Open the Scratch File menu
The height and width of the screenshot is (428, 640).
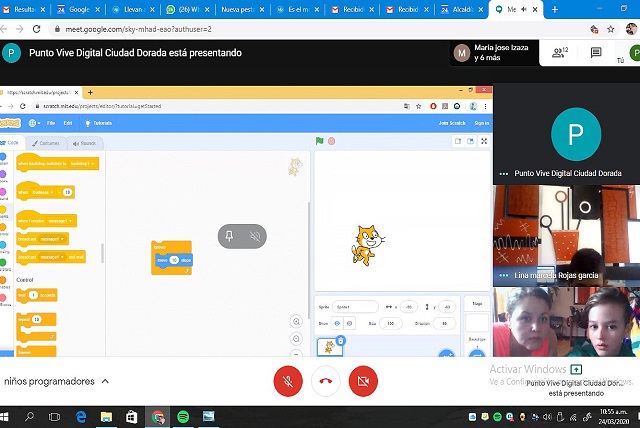[51, 123]
